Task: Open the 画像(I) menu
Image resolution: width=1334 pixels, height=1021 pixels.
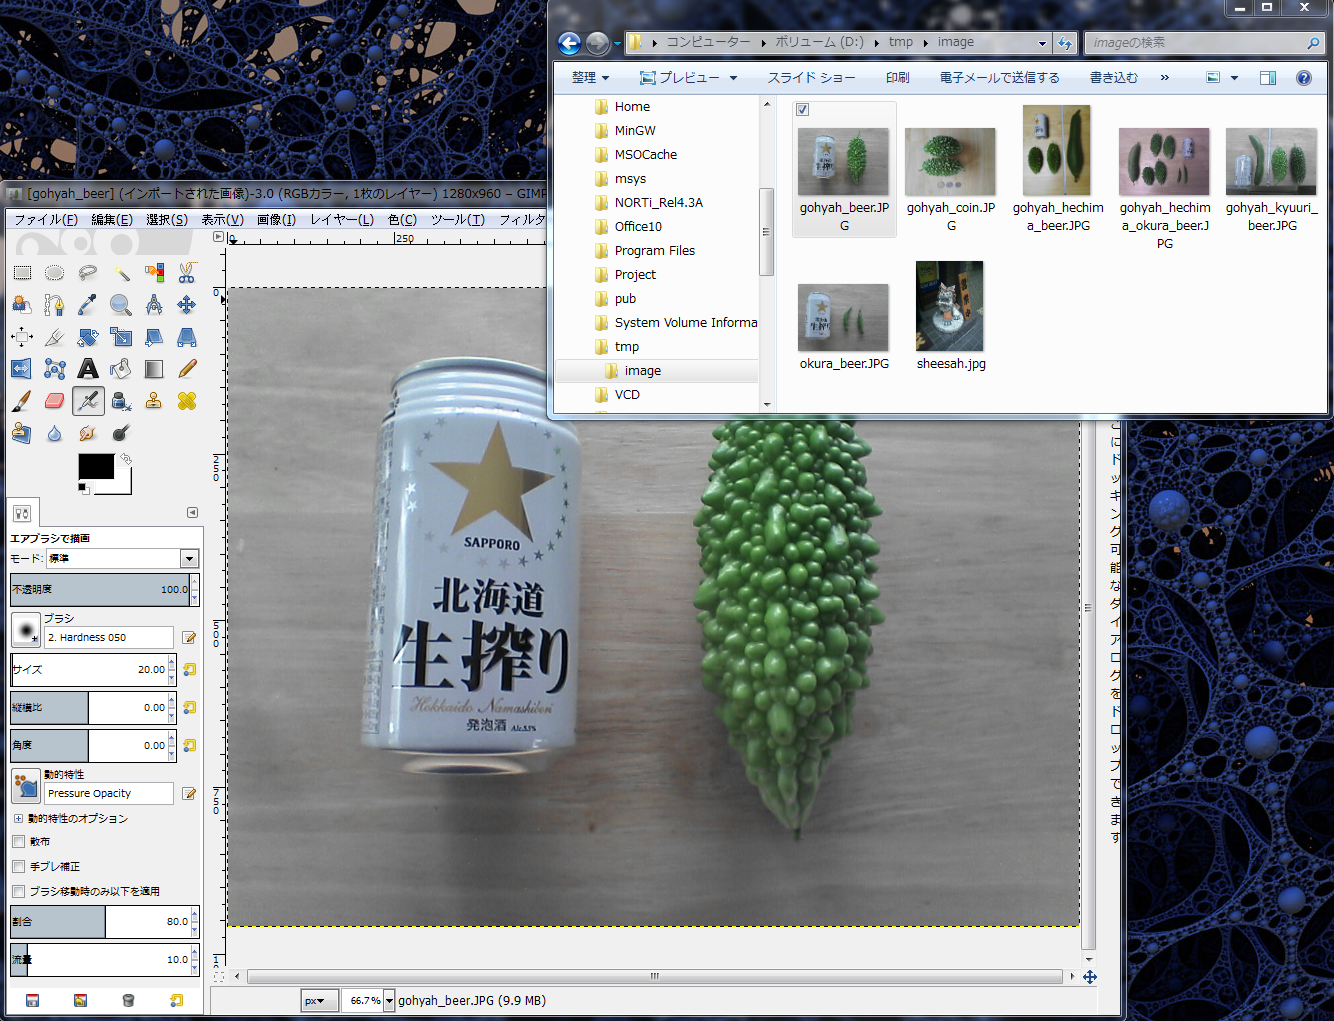Action: [277, 219]
